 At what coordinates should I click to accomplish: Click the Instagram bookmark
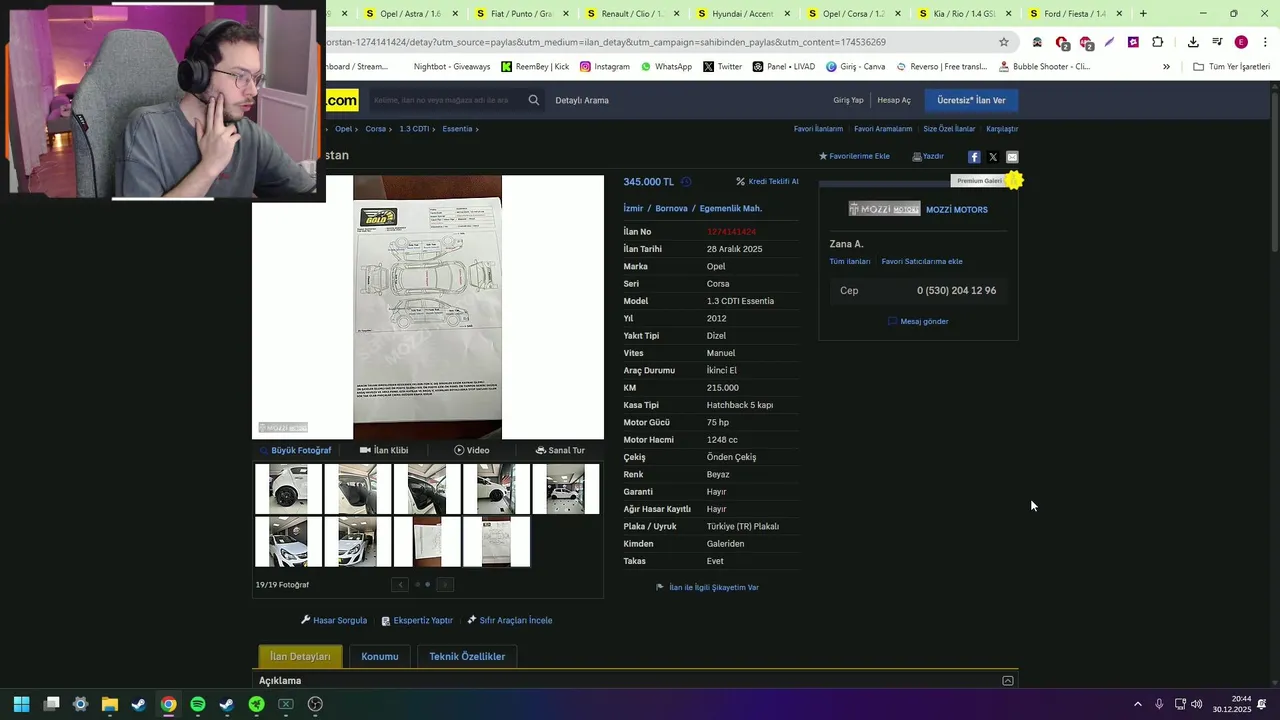point(604,66)
